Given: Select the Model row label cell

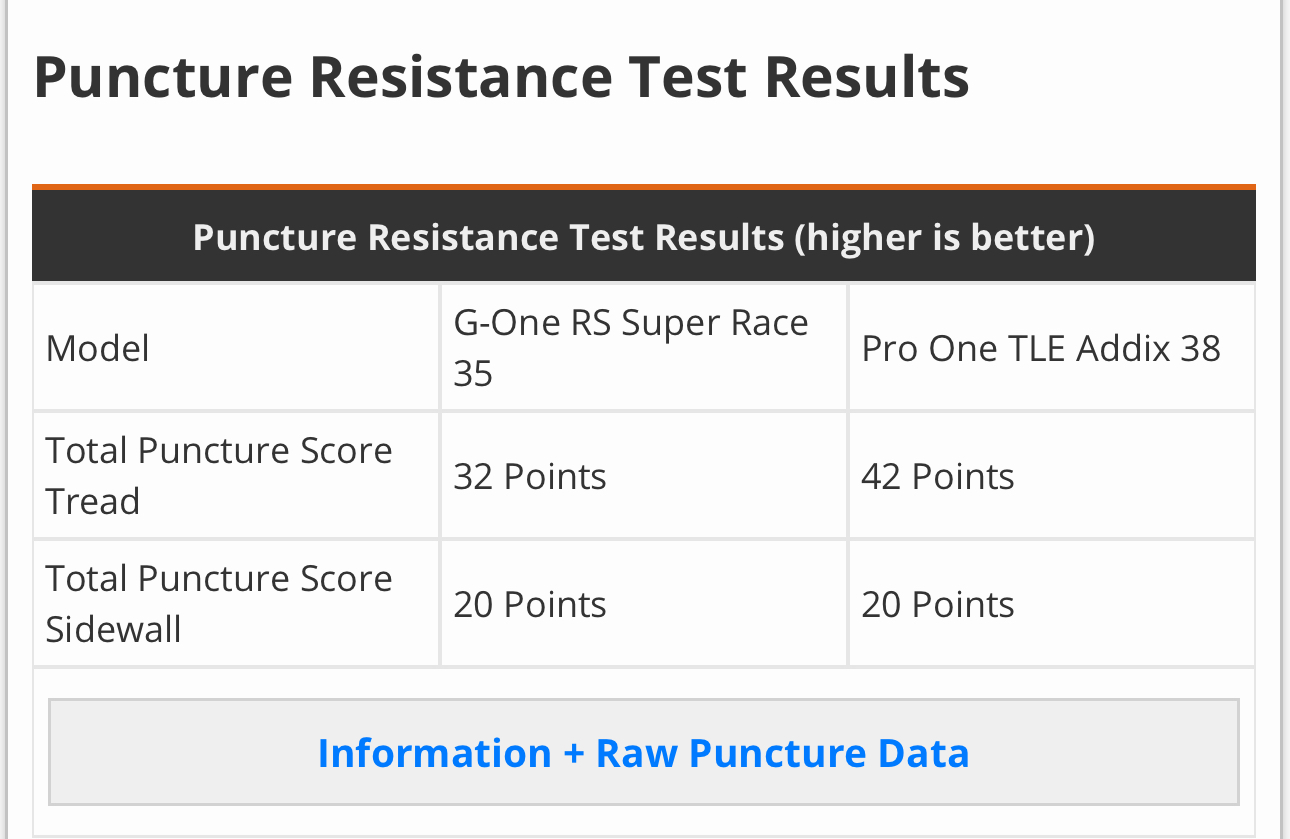Looking at the screenshot, I should 98,348.
